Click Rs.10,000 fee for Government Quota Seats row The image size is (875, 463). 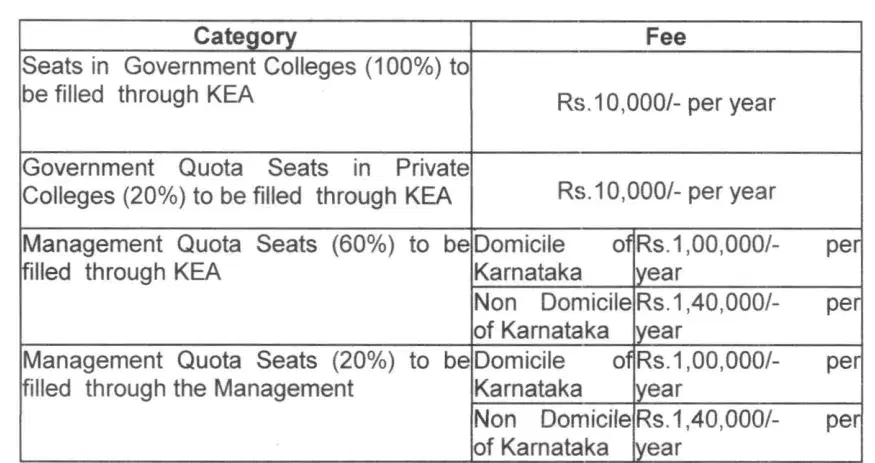pyautogui.click(x=666, y=191)
